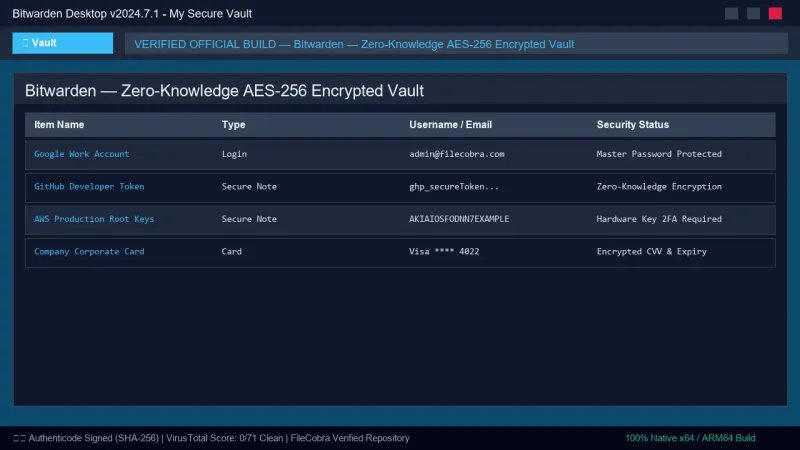Select Visa **** 4022 cell

coord(444,252)
